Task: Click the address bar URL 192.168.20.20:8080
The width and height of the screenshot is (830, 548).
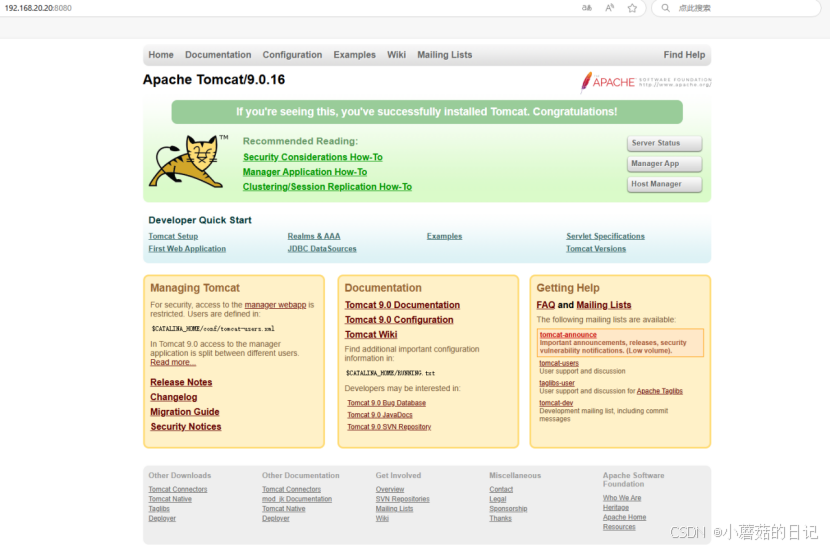Action: click(x=38, y=8)
